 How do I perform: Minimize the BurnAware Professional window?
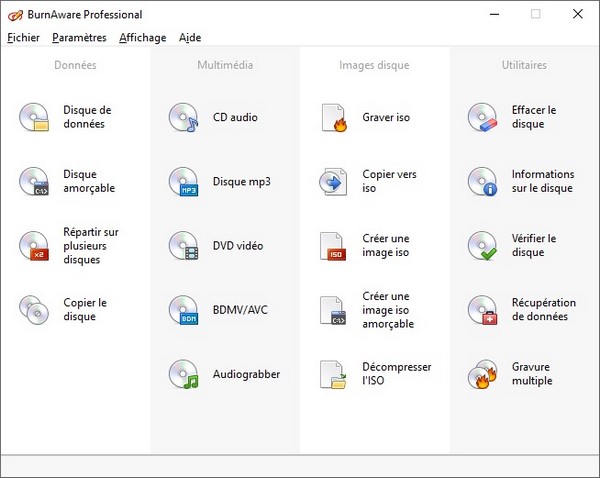pos(494,15)
